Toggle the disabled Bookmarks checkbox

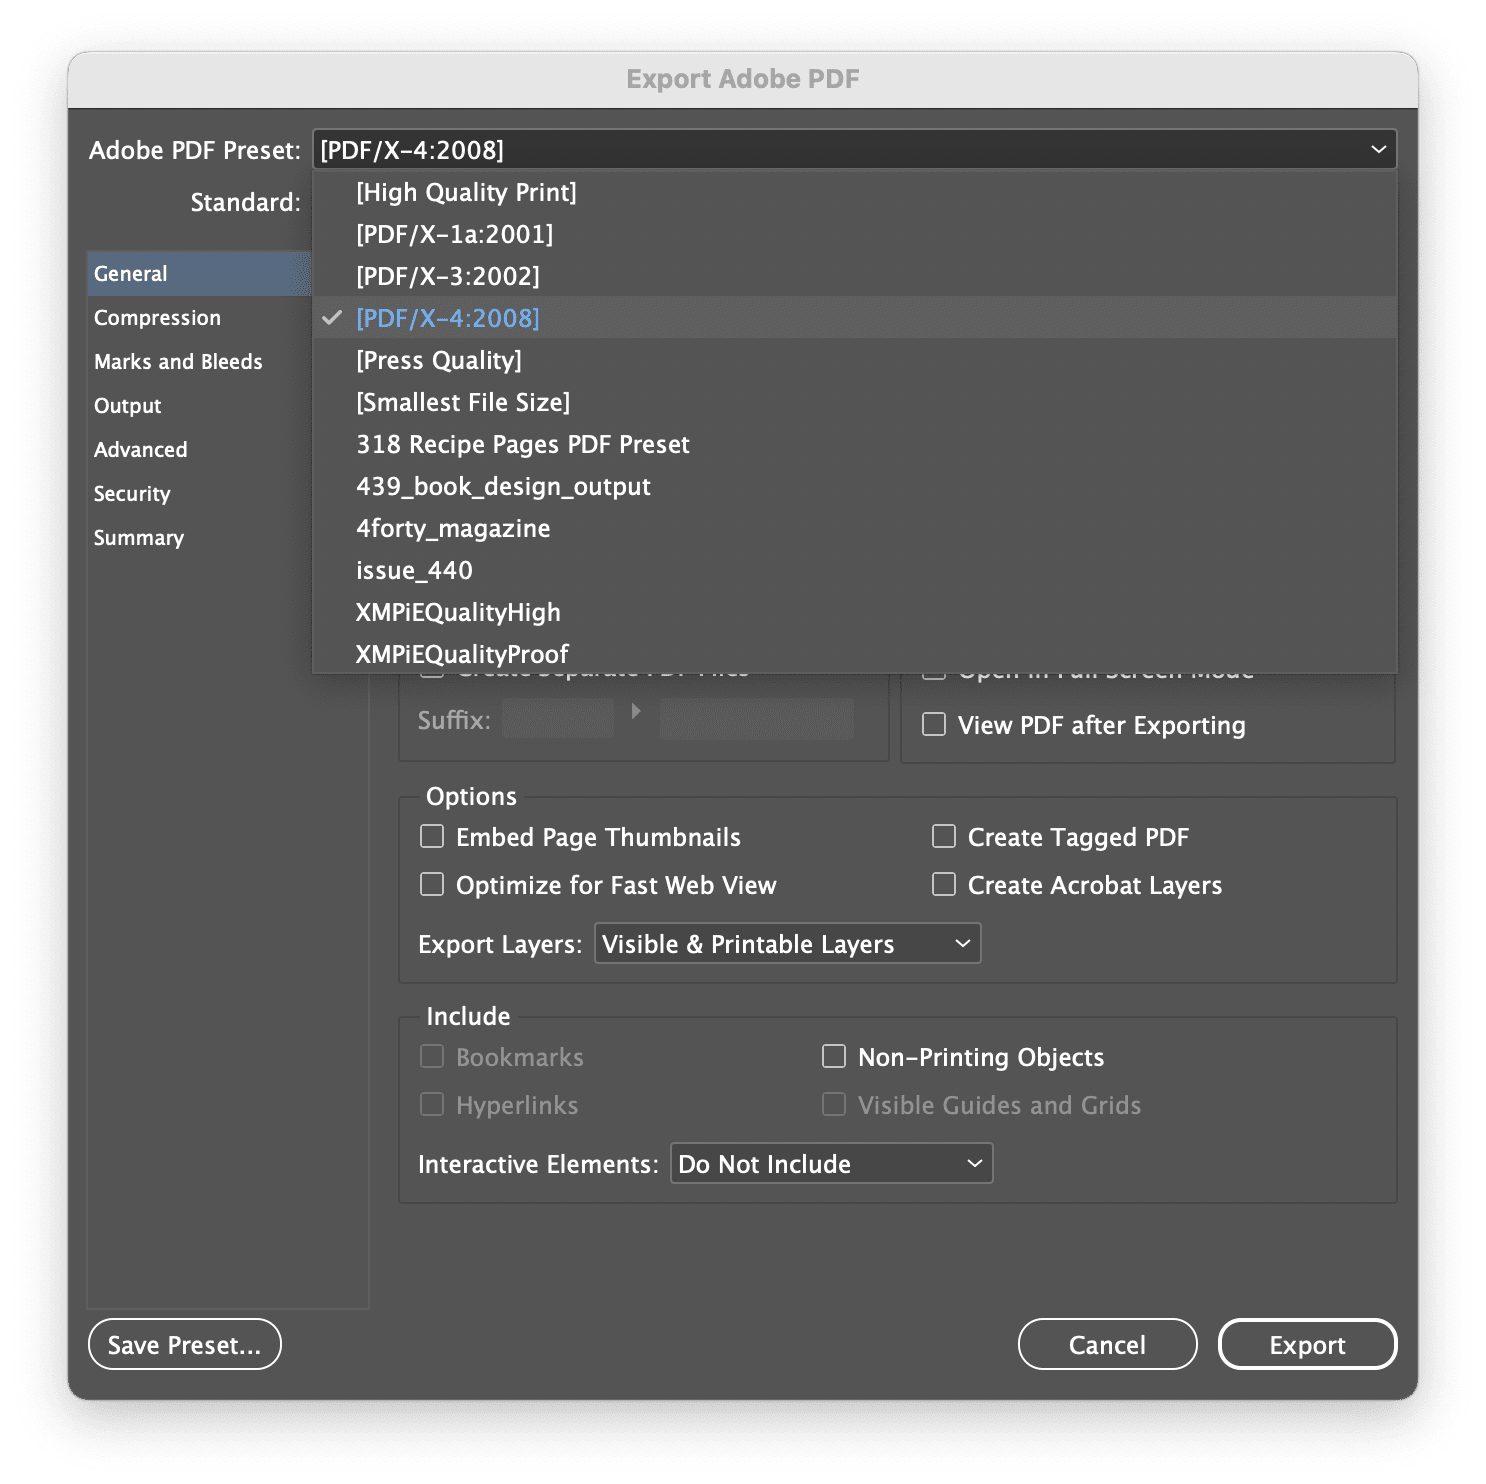[x=432, y=1056]
